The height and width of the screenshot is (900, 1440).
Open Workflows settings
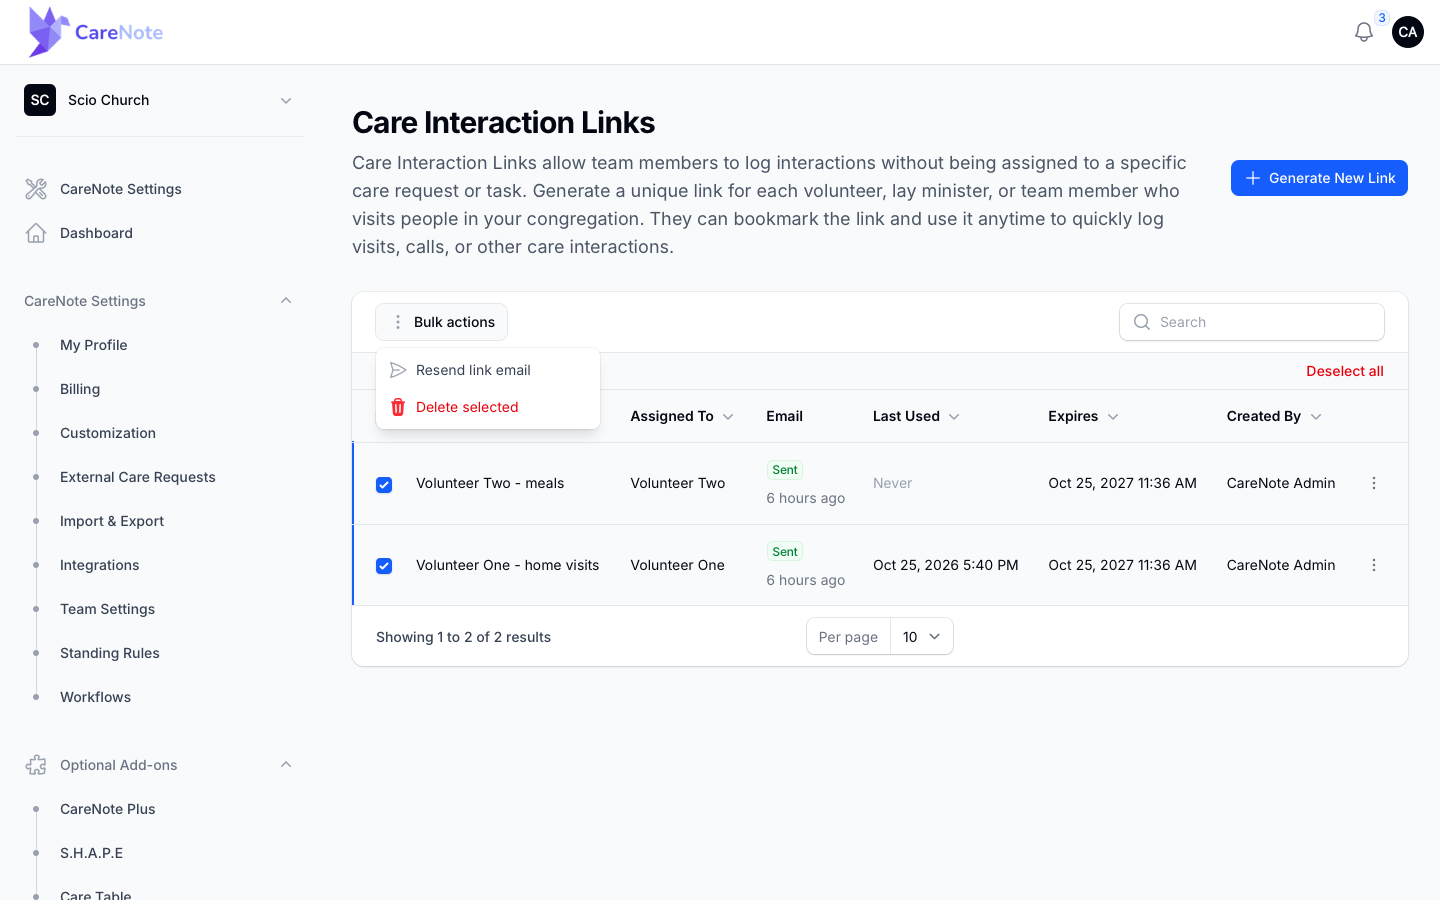click(96, 697)
